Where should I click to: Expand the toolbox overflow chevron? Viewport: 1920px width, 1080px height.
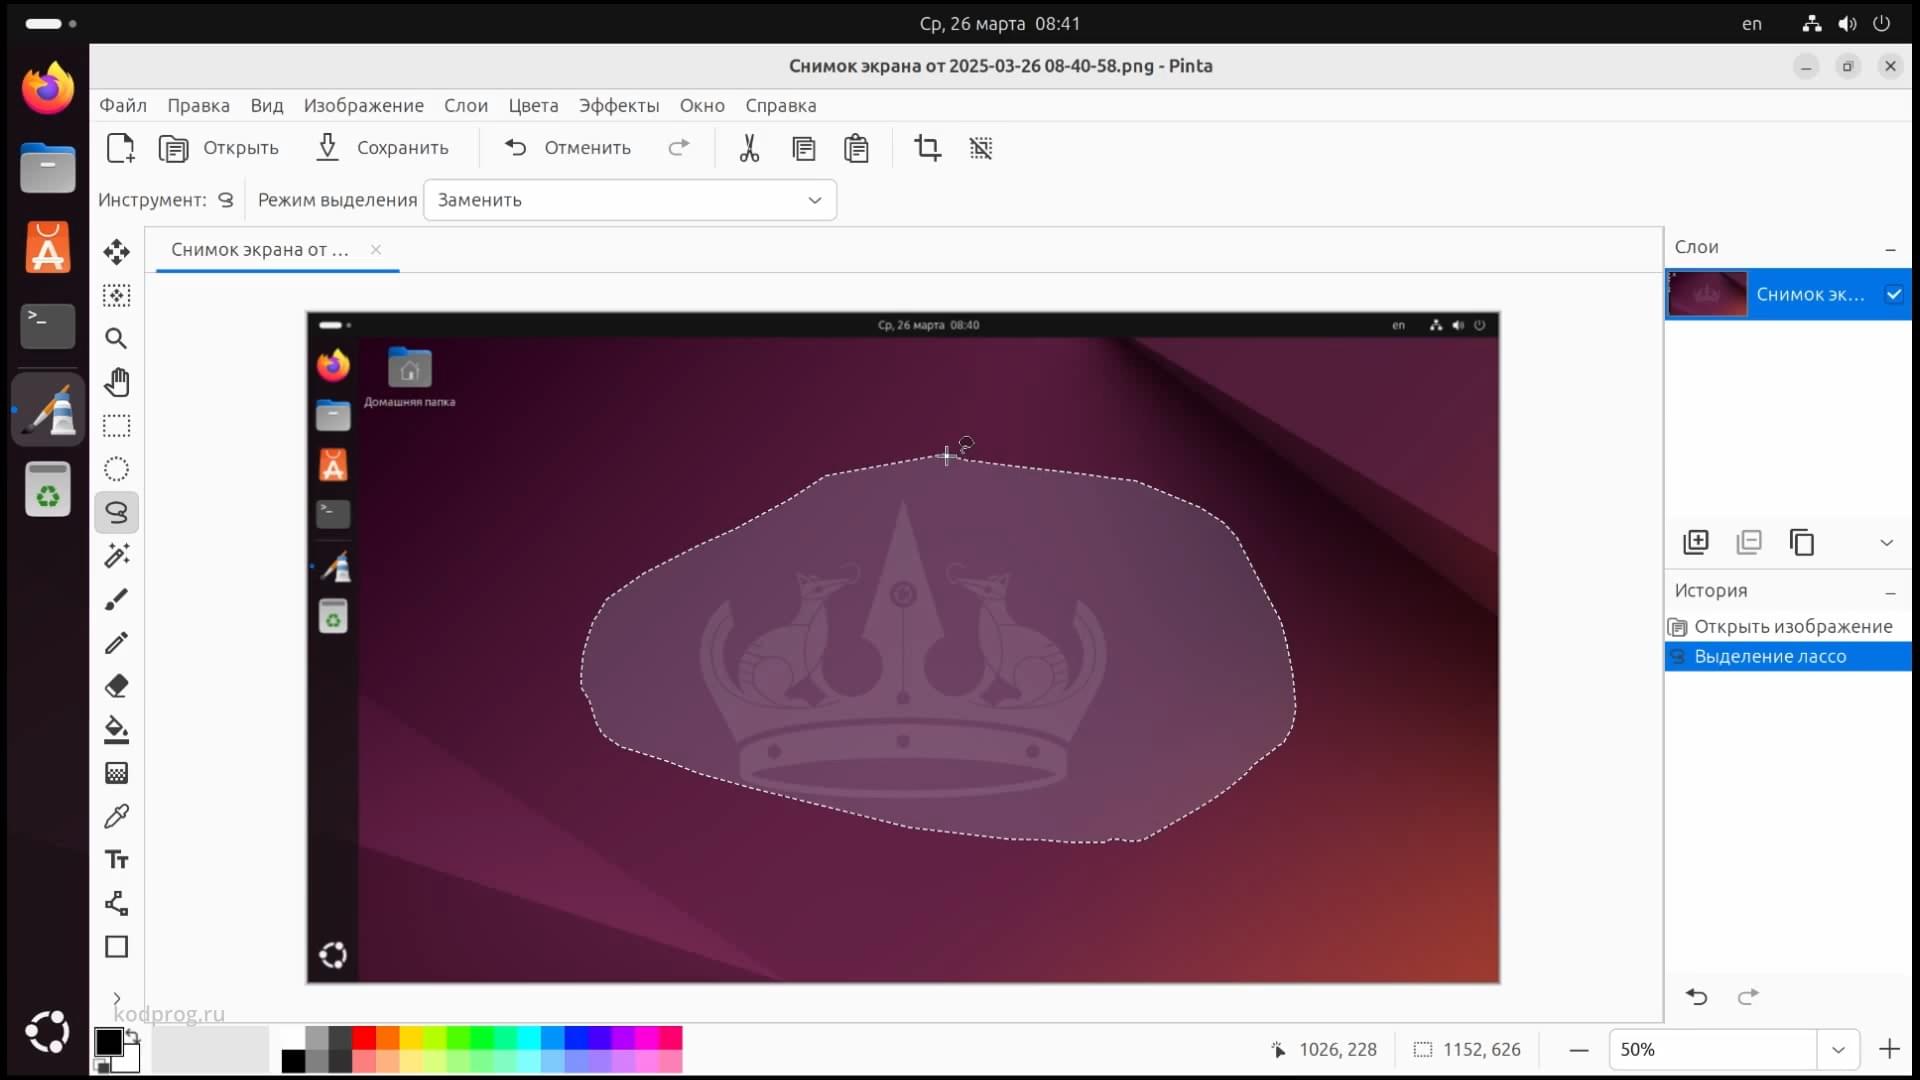(116, 998)
